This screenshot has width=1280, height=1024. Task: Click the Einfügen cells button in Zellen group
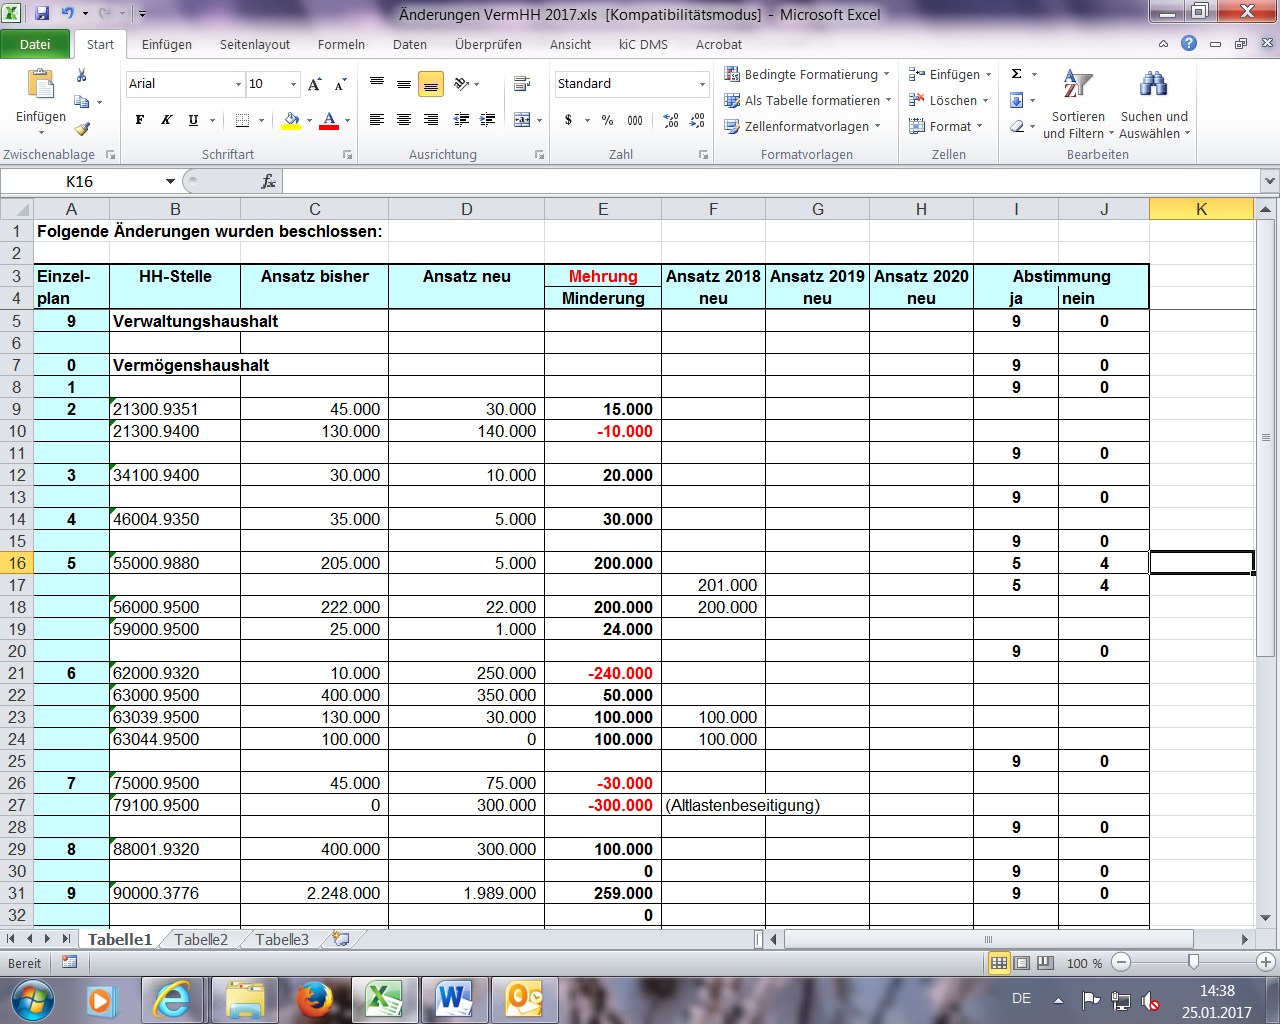[x=950, y=74]
